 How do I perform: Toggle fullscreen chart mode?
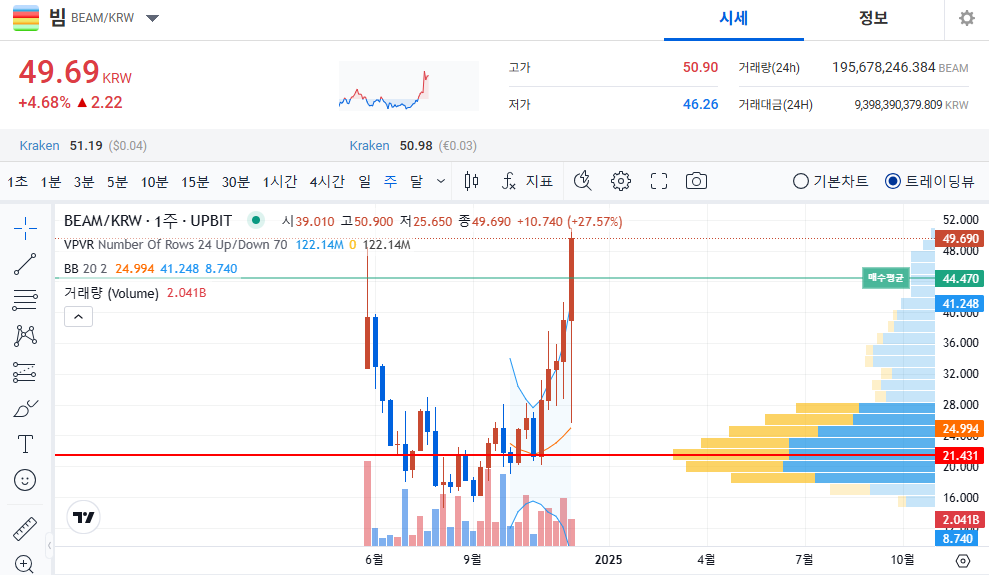pos(658,182)
